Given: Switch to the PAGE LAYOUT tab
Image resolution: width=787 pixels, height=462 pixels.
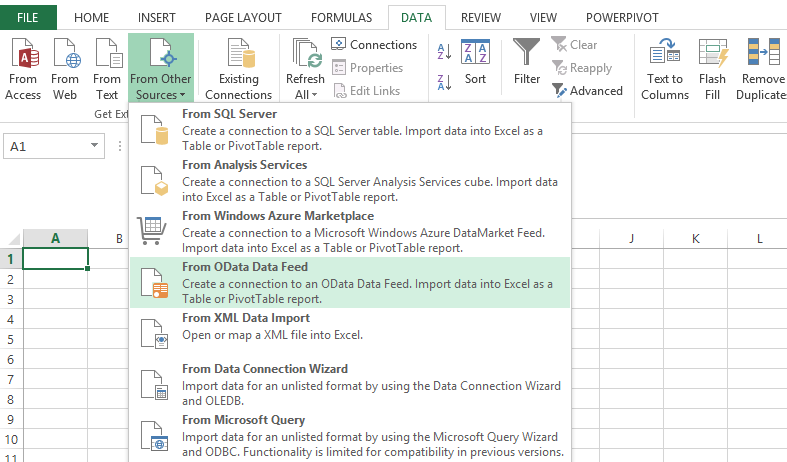Looking at the screenshot, I should (243, 18).
